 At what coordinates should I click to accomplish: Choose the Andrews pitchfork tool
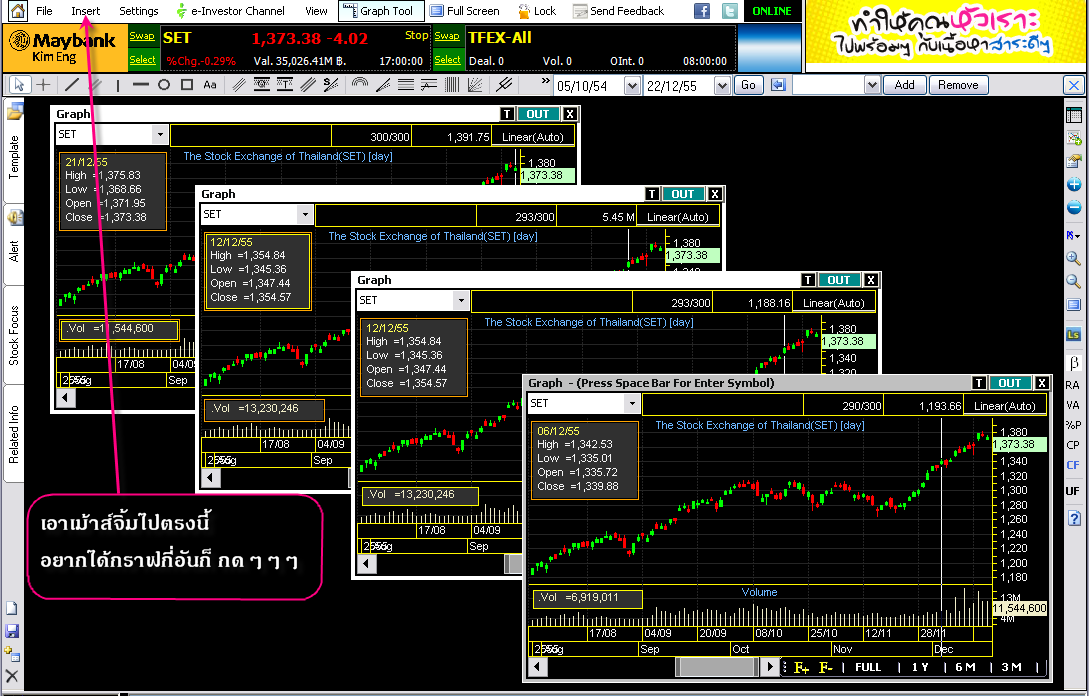pos(504,85)
